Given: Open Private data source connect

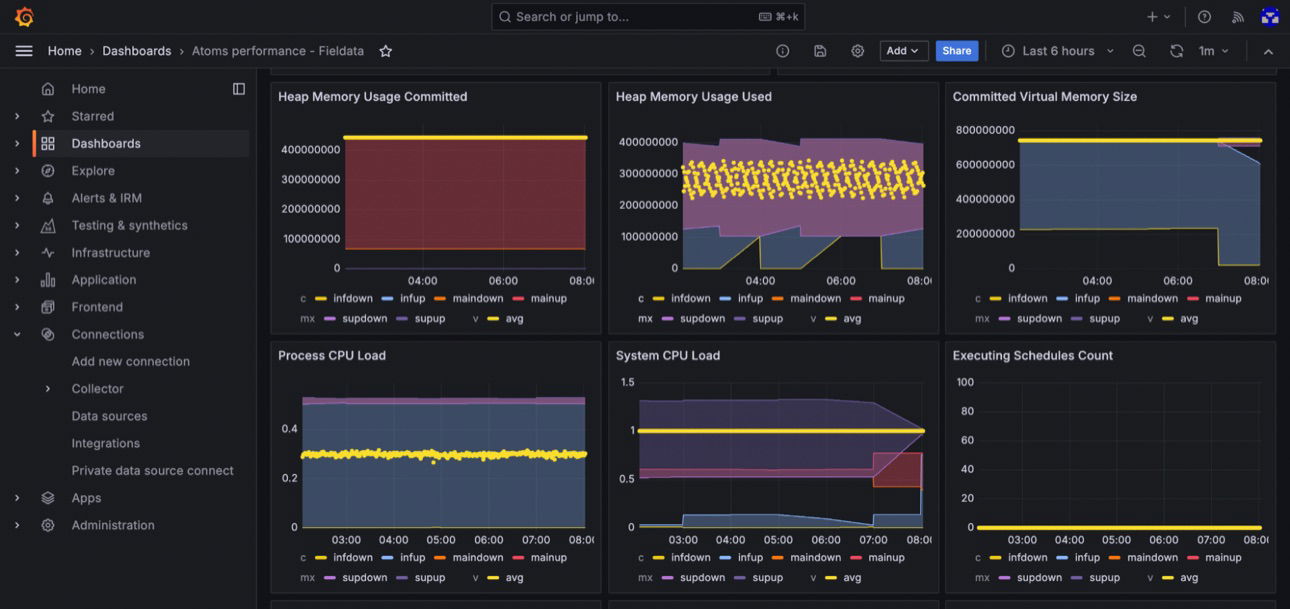Looking at the screenshot, I should coord(152,471).
